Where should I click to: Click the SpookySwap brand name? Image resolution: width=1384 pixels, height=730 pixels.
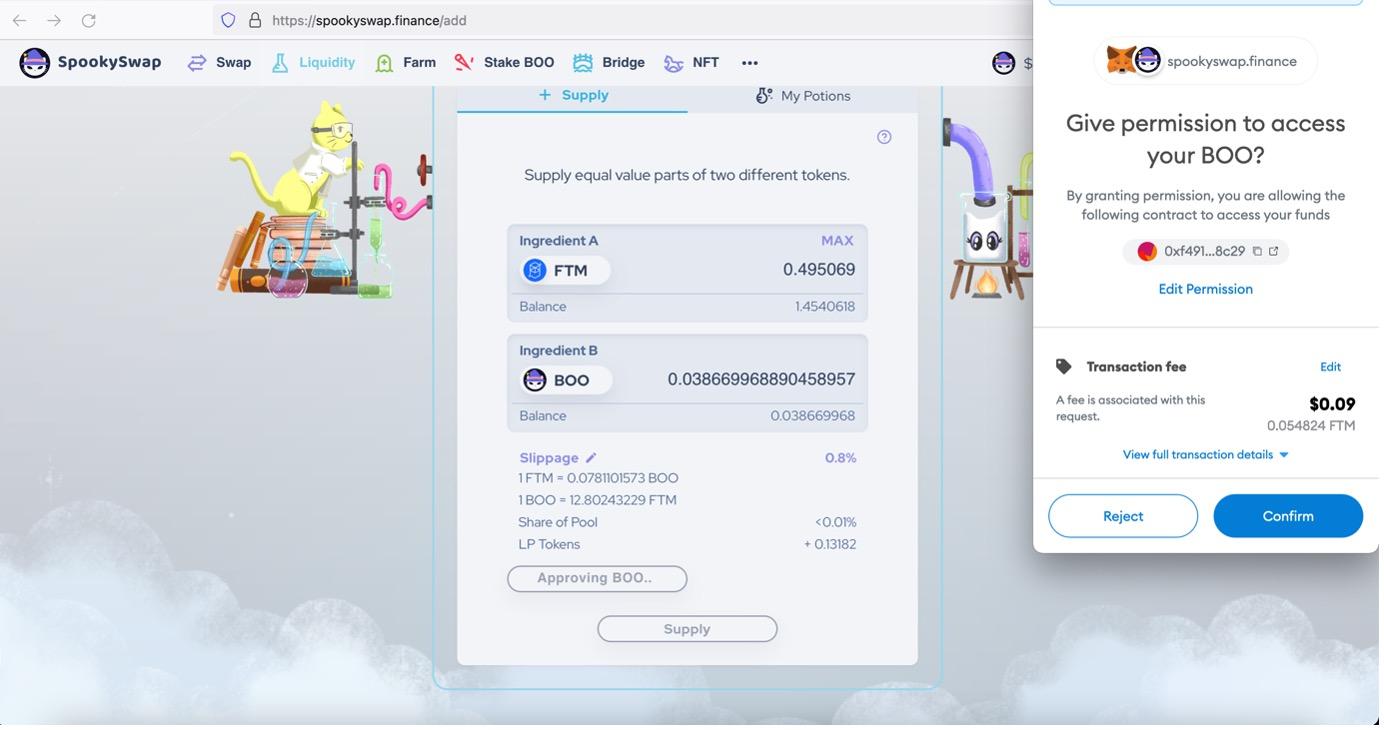(109, 62)
